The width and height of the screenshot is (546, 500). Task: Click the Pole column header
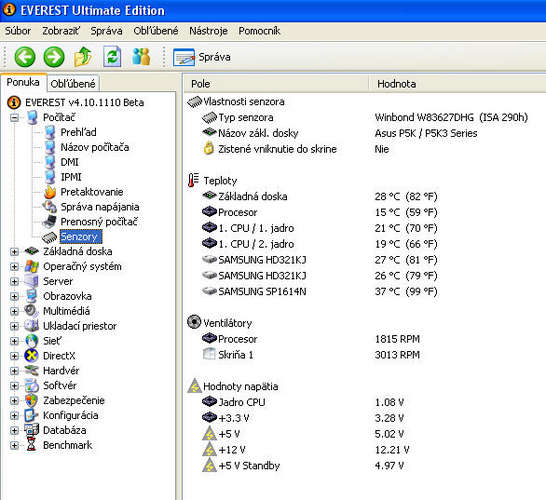276,84
